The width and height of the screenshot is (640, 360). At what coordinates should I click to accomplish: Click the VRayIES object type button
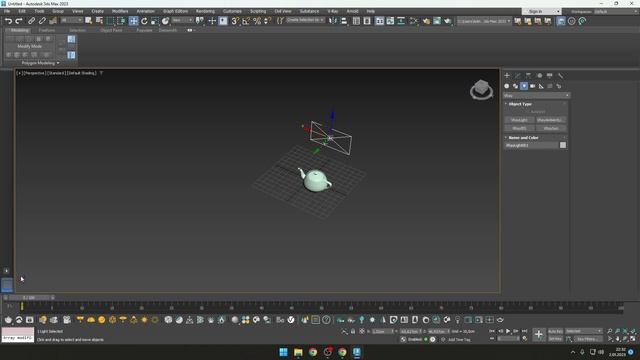click(519, 128)
